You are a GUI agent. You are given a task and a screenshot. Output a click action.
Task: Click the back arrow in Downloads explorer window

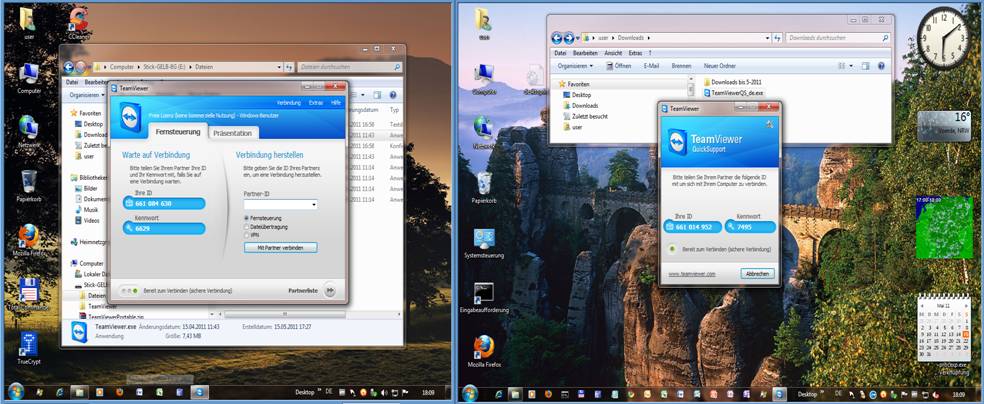[557, 38]
